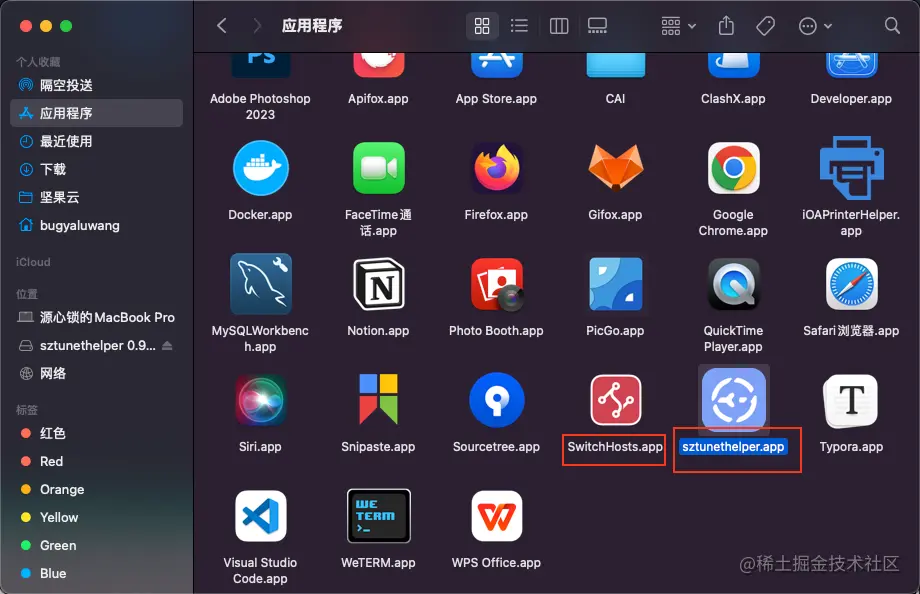Select the FaceTime app icon
Image resolution: width=920 pixels, height=594 pixels.
(x=378, y=168)
